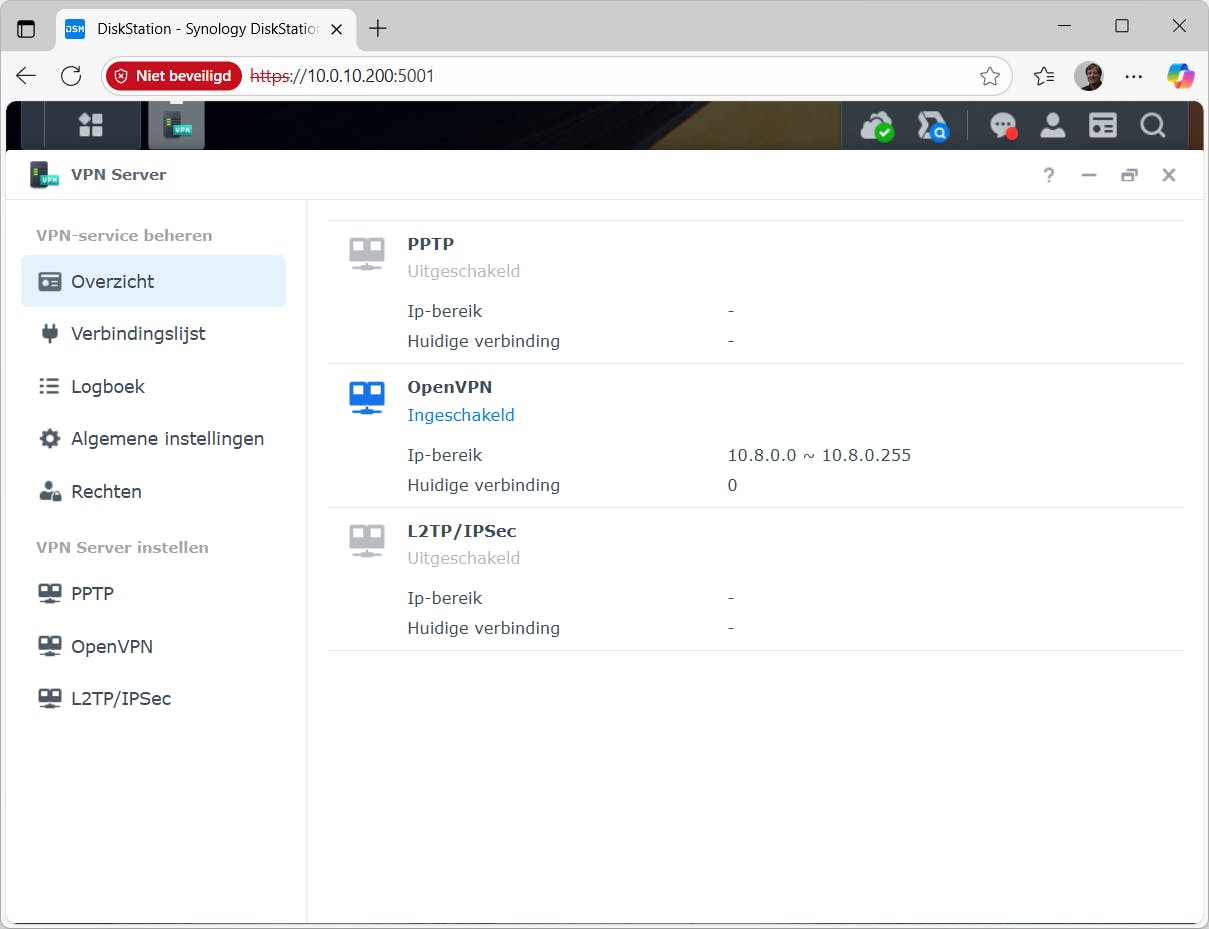Open the browser favorites list icon
Screen dimensions: 1209x929
point(1044,76)
